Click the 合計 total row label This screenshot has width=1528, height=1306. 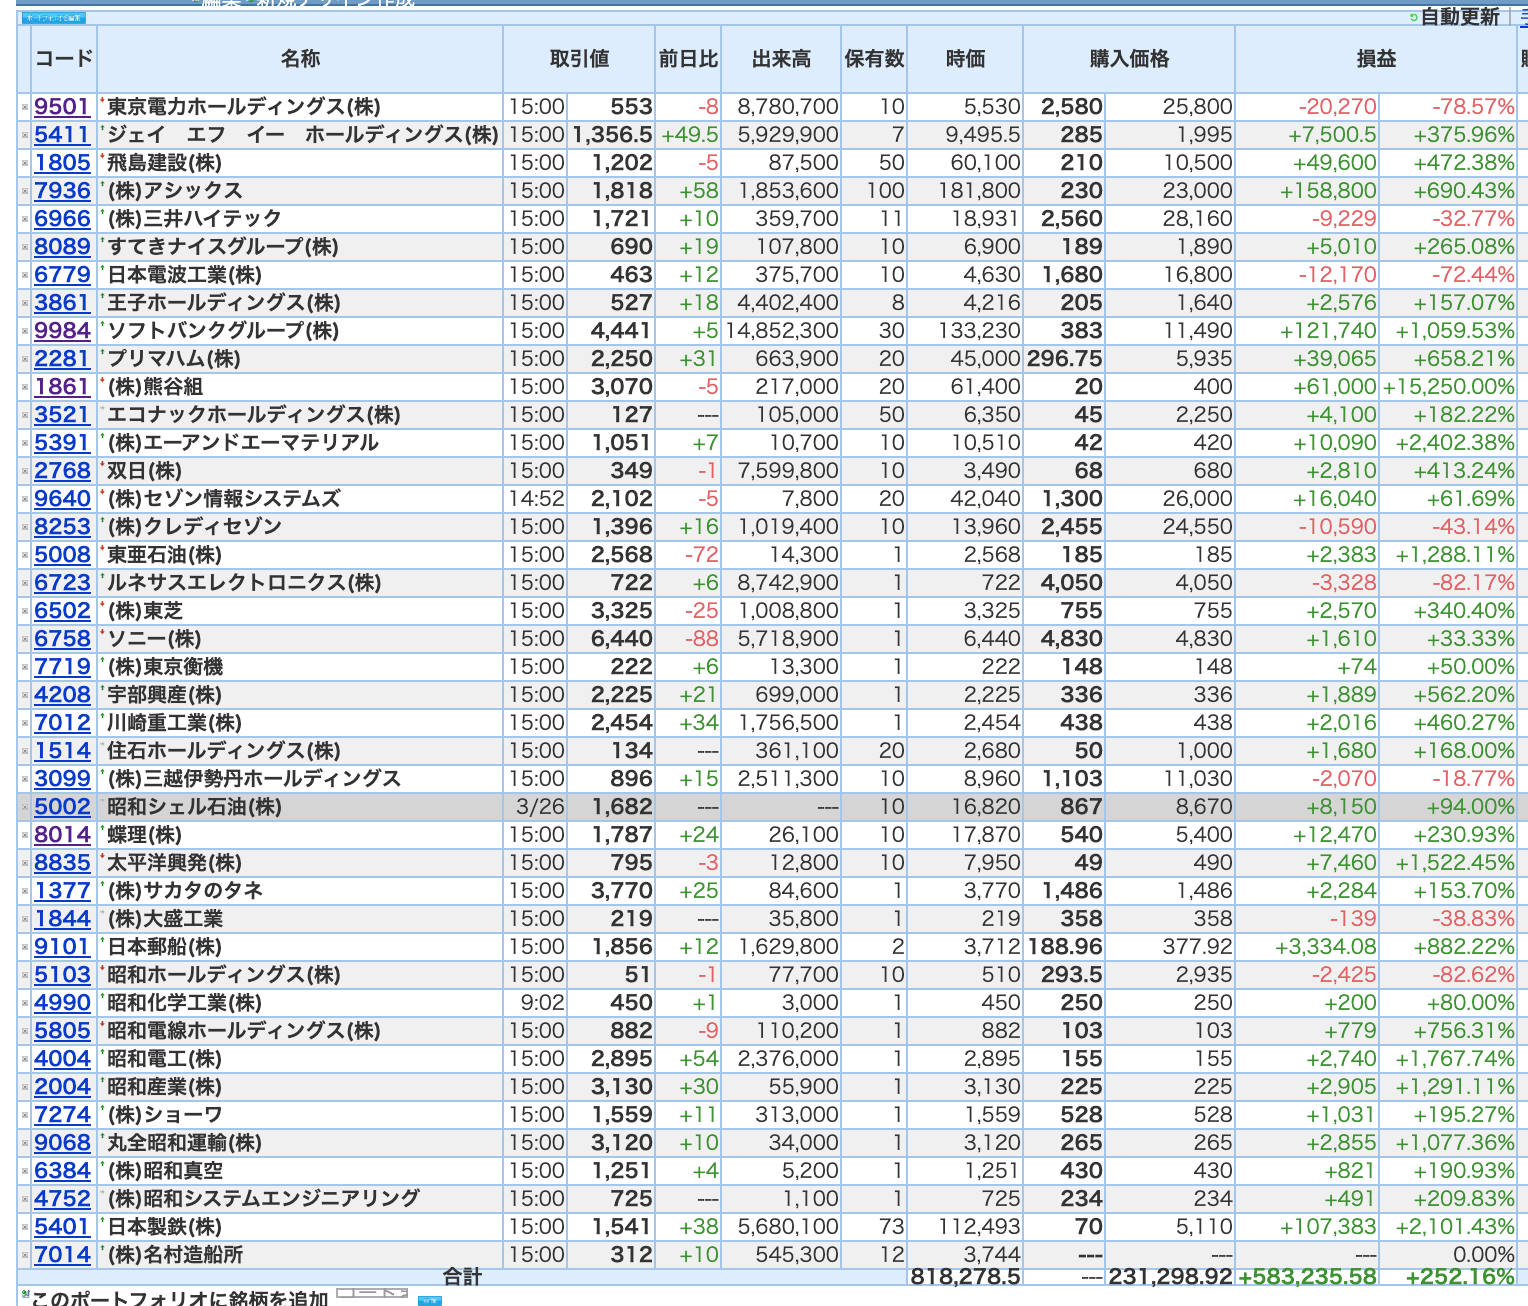(462, 1277)
